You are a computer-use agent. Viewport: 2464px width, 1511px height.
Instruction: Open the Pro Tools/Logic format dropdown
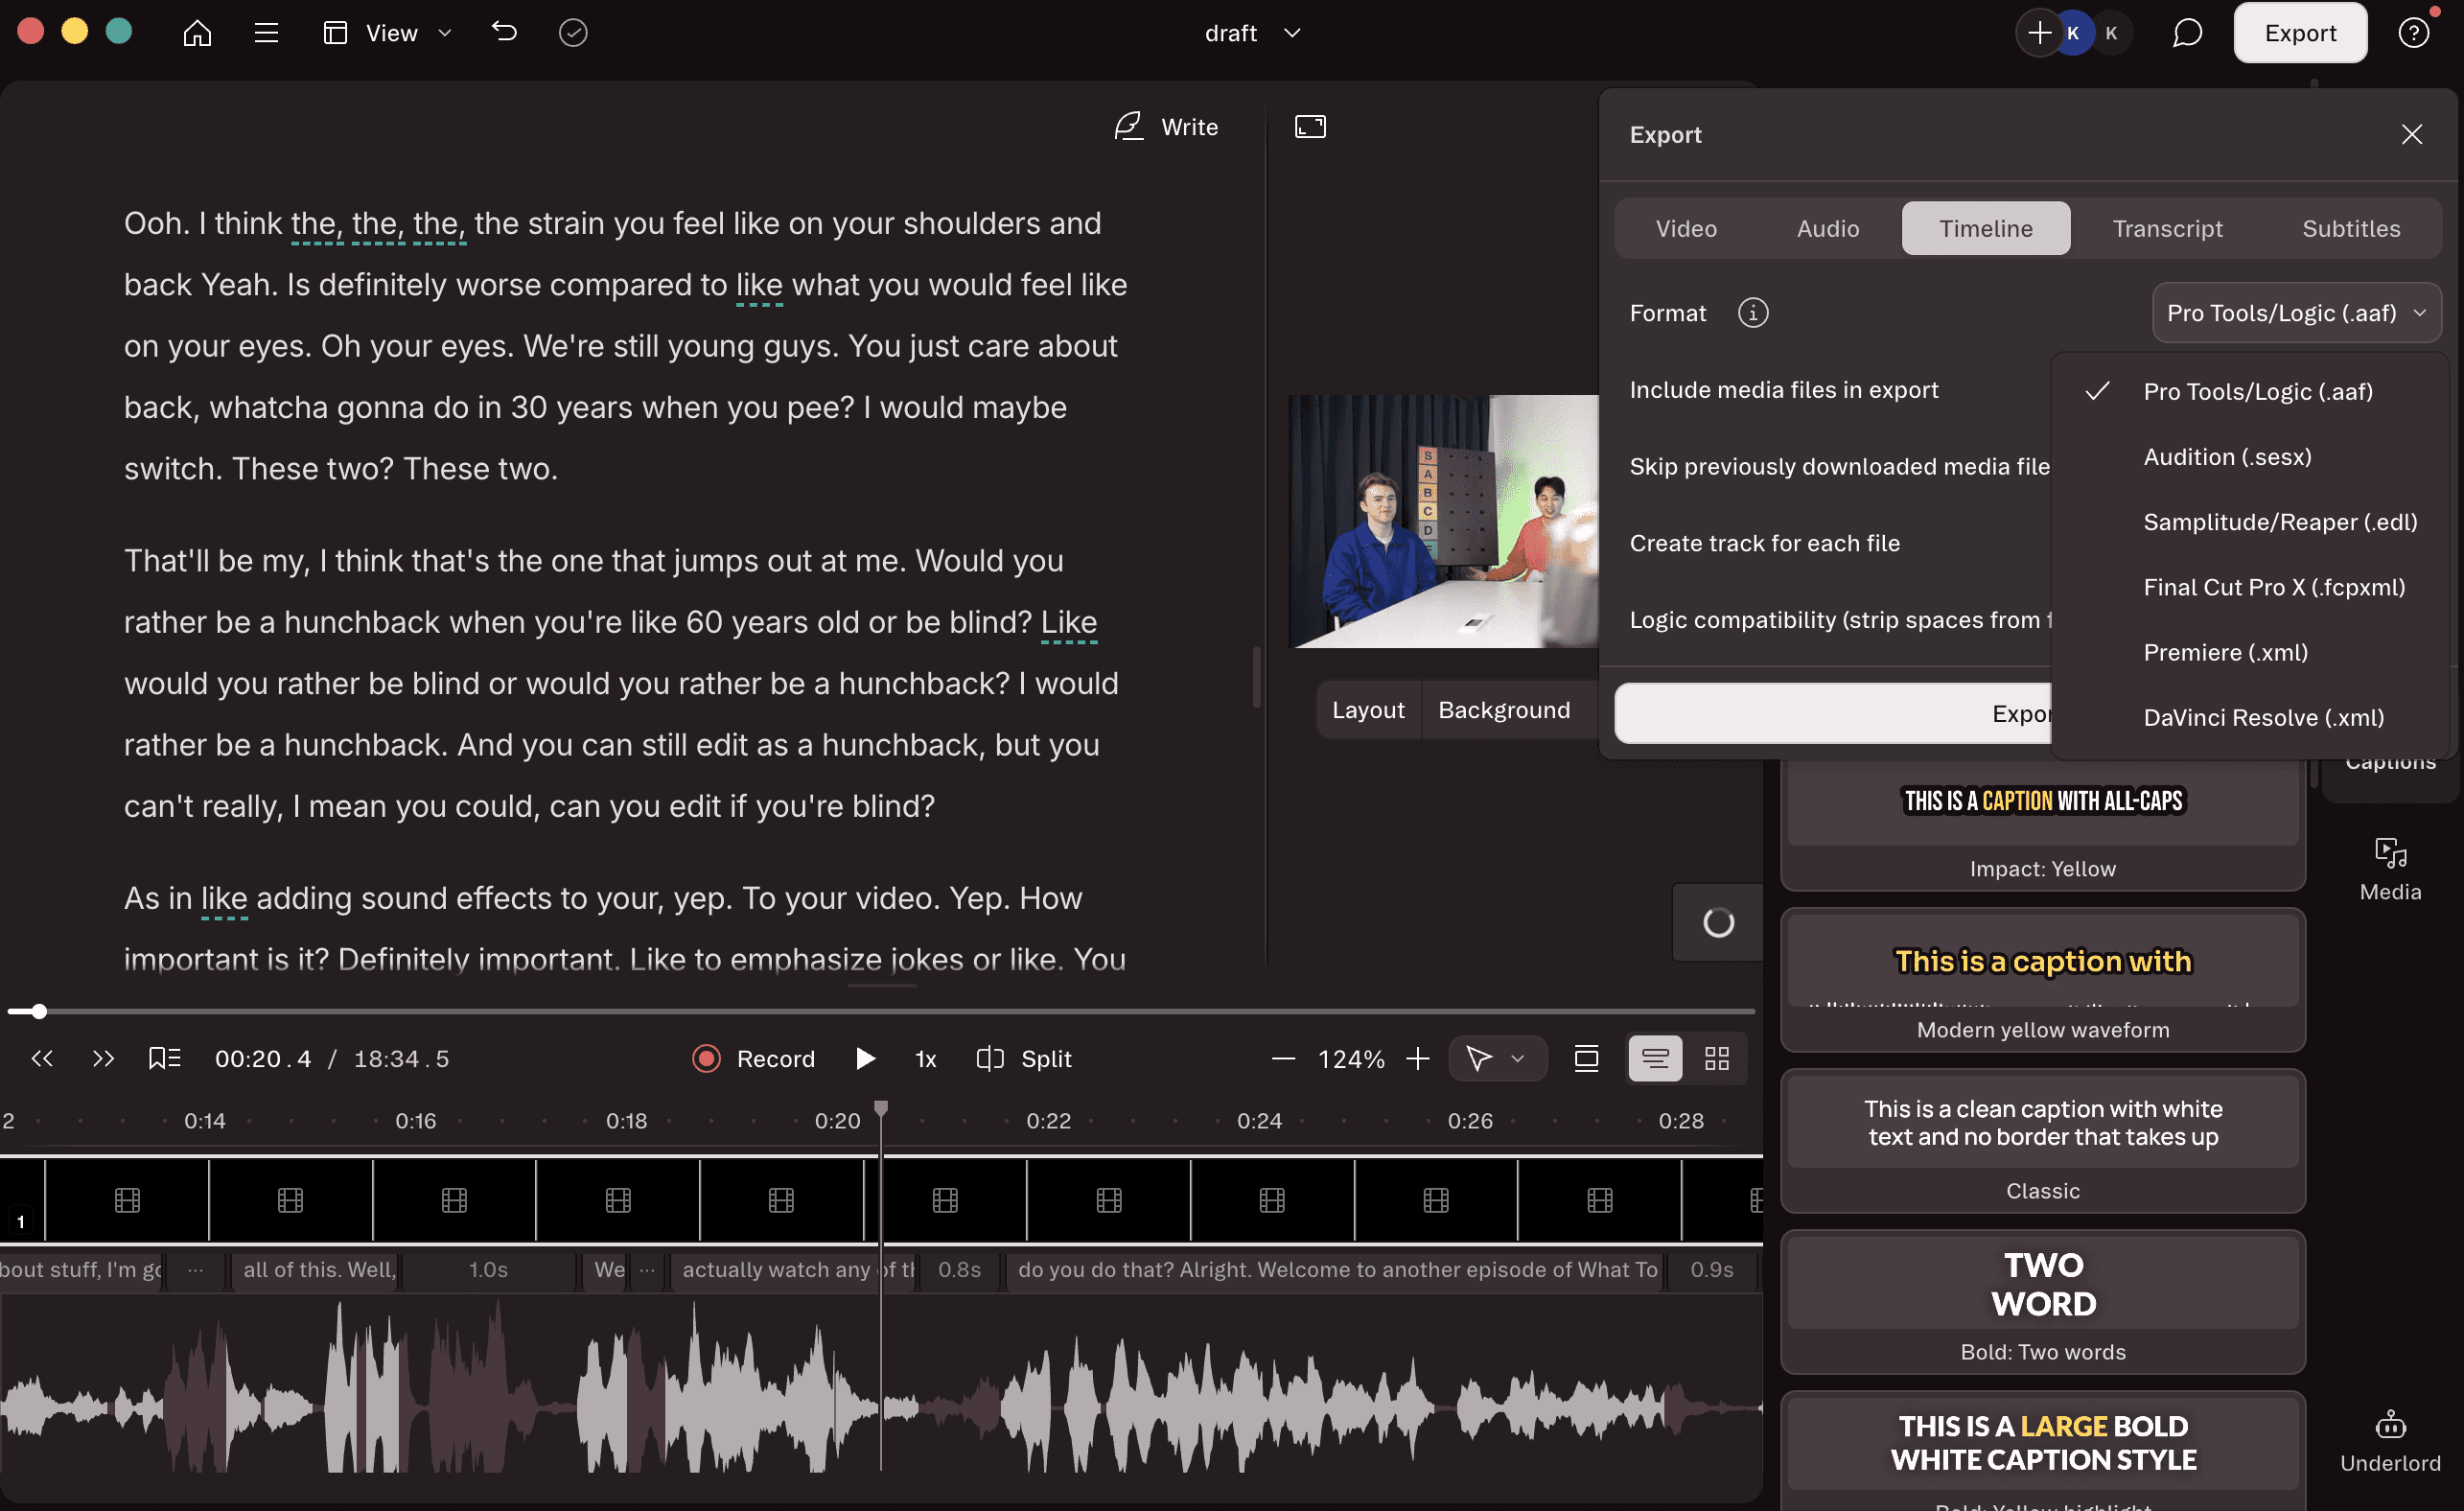pos(2296,312)
